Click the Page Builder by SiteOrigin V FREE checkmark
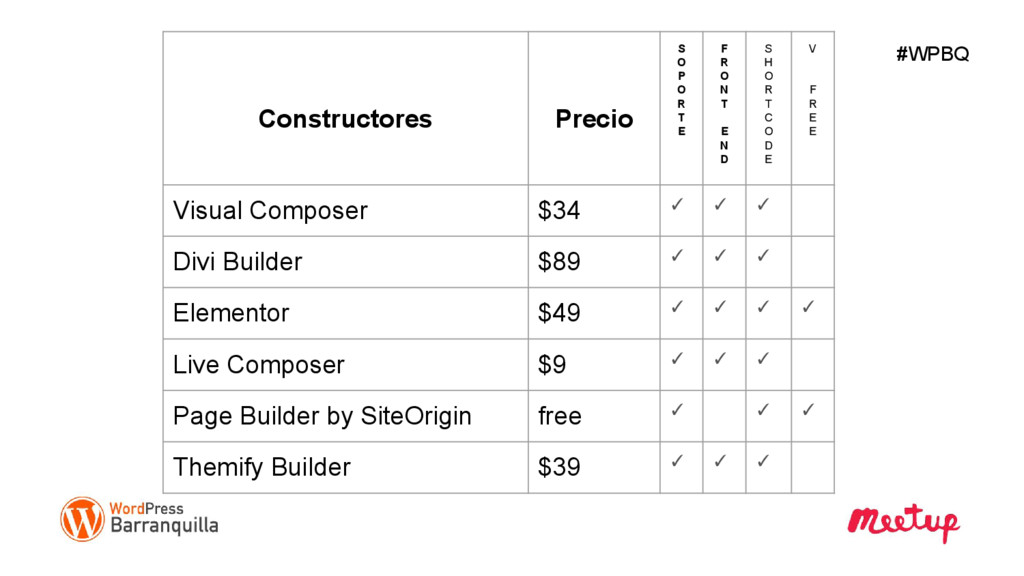This screenshot has width=1024, height=576. coord(808,409)
